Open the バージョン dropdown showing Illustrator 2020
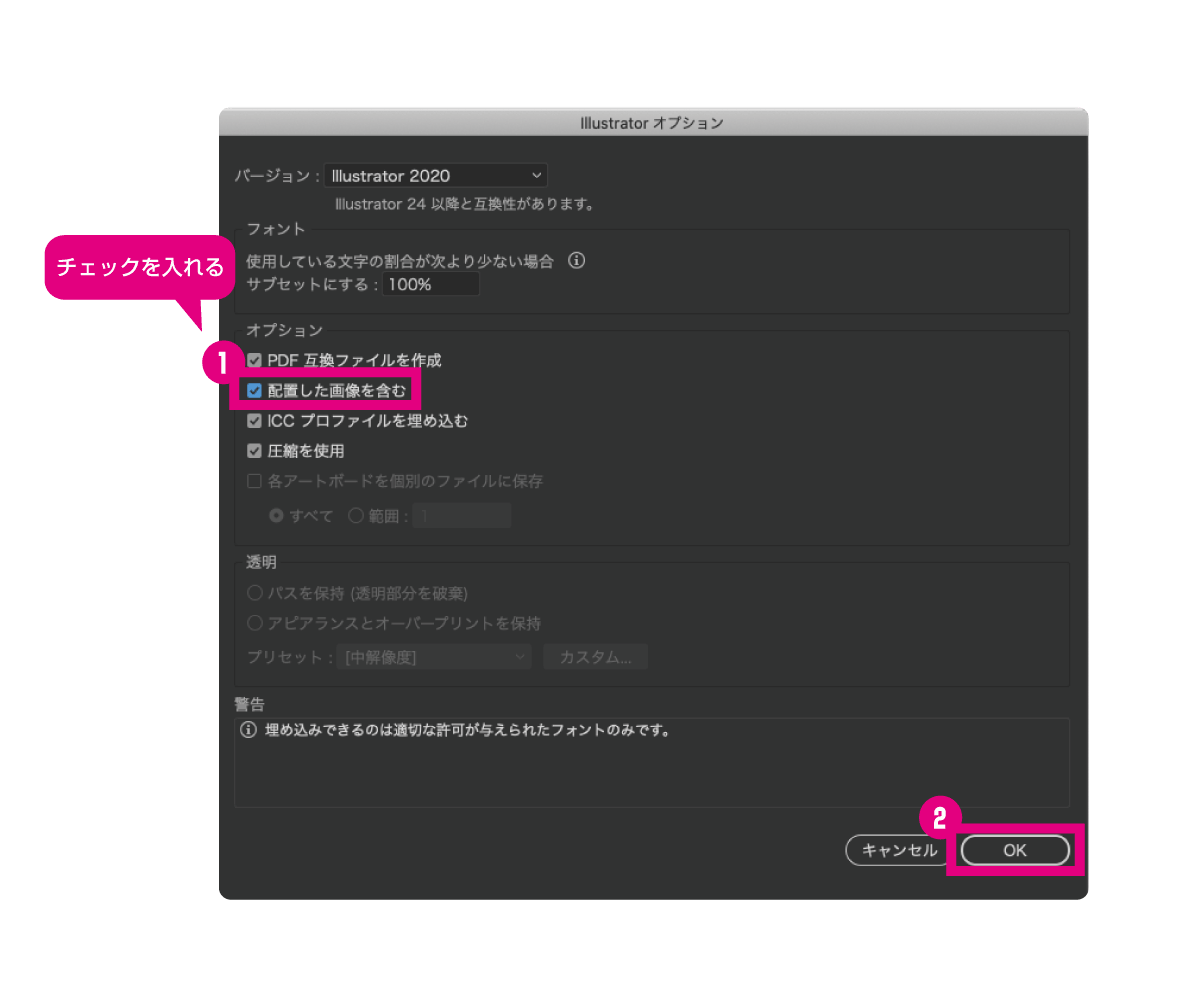Screen dimensions: 1200x1000 tap(436, 176)
